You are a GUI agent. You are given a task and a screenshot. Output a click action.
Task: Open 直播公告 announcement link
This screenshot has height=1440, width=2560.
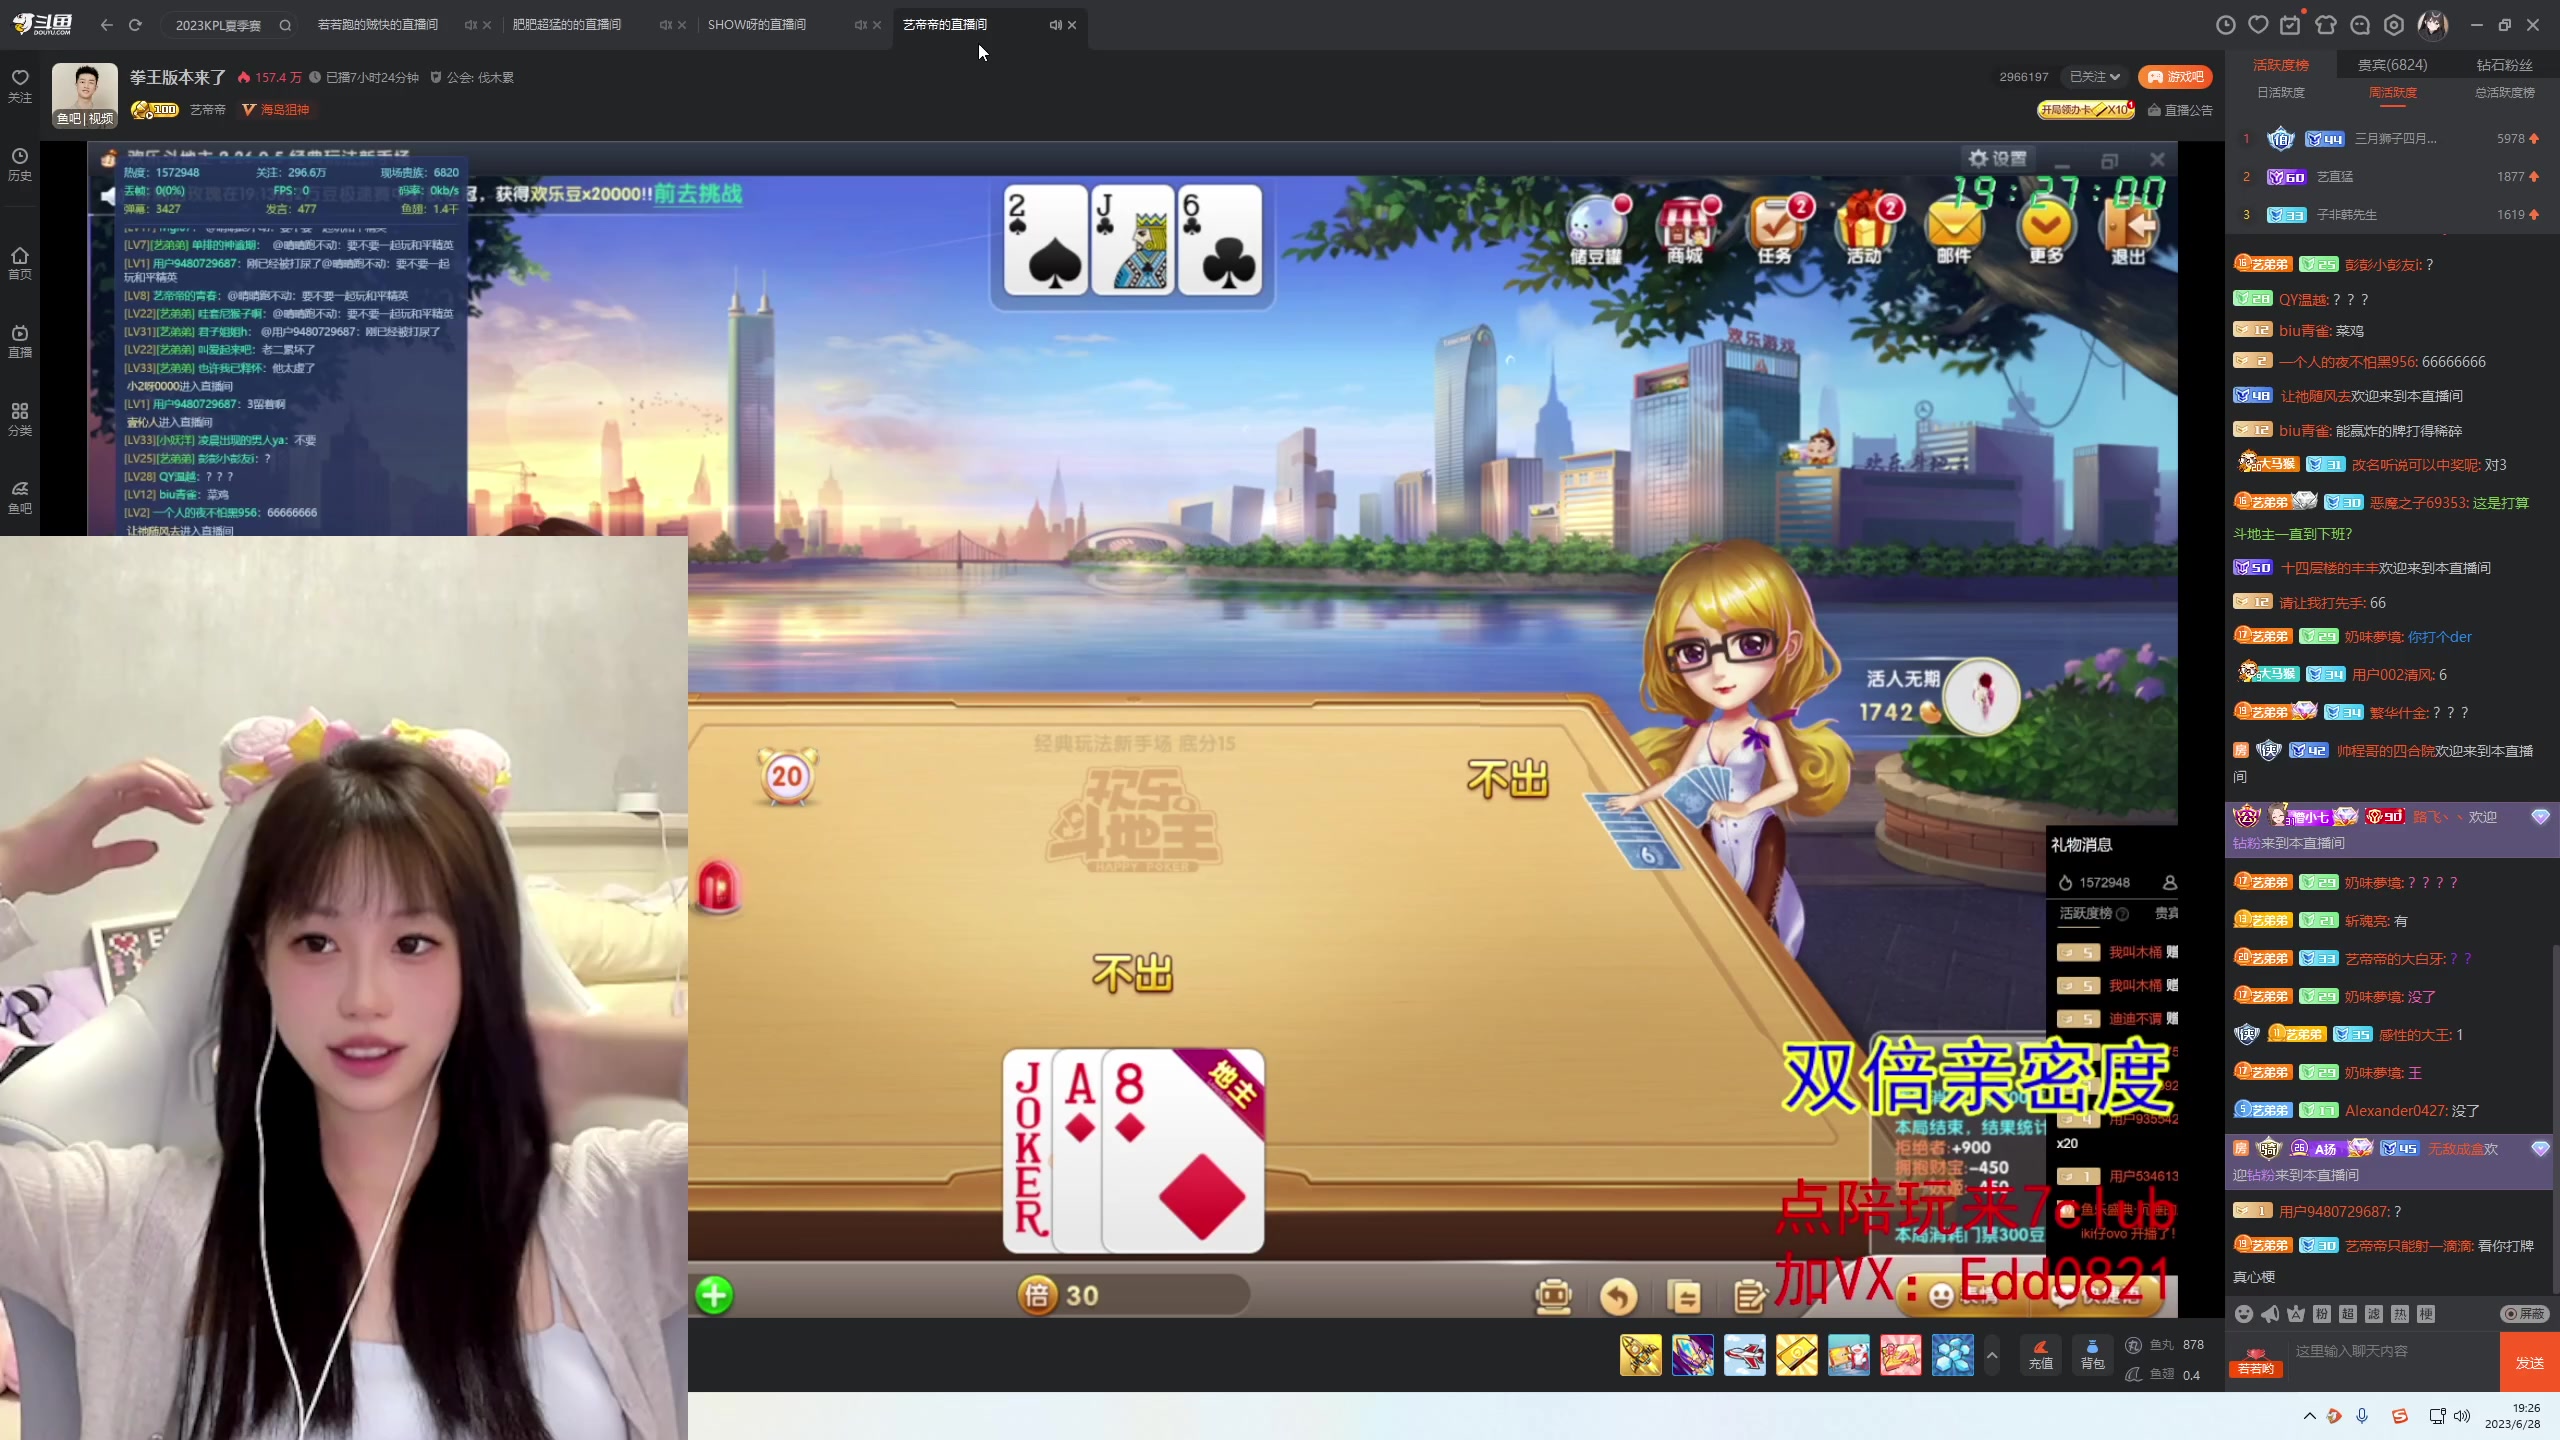pyautogui.click(x=2181, y=110)
